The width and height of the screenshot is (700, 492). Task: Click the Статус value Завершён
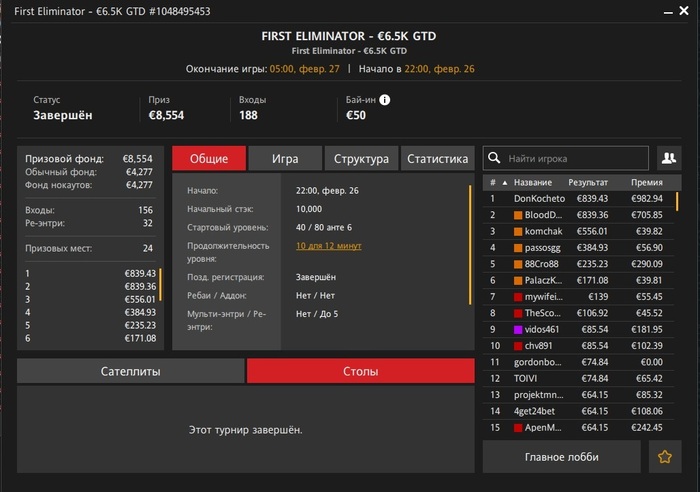62,115
